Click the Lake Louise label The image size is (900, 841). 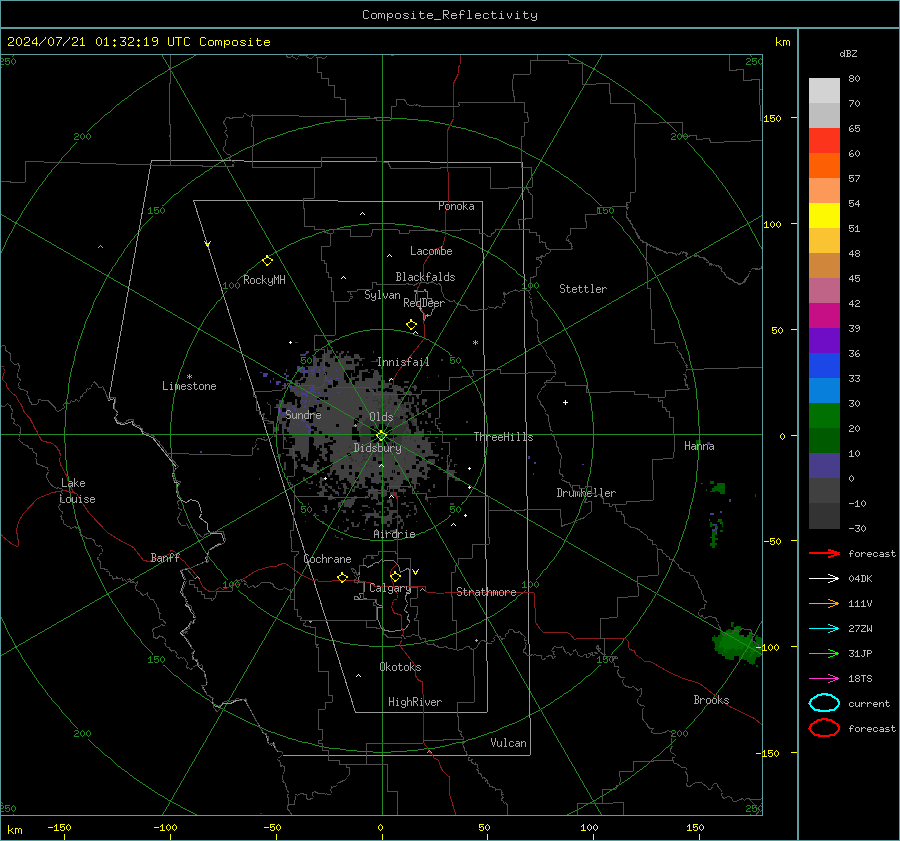pyautogui.click(x=77, y=491)
